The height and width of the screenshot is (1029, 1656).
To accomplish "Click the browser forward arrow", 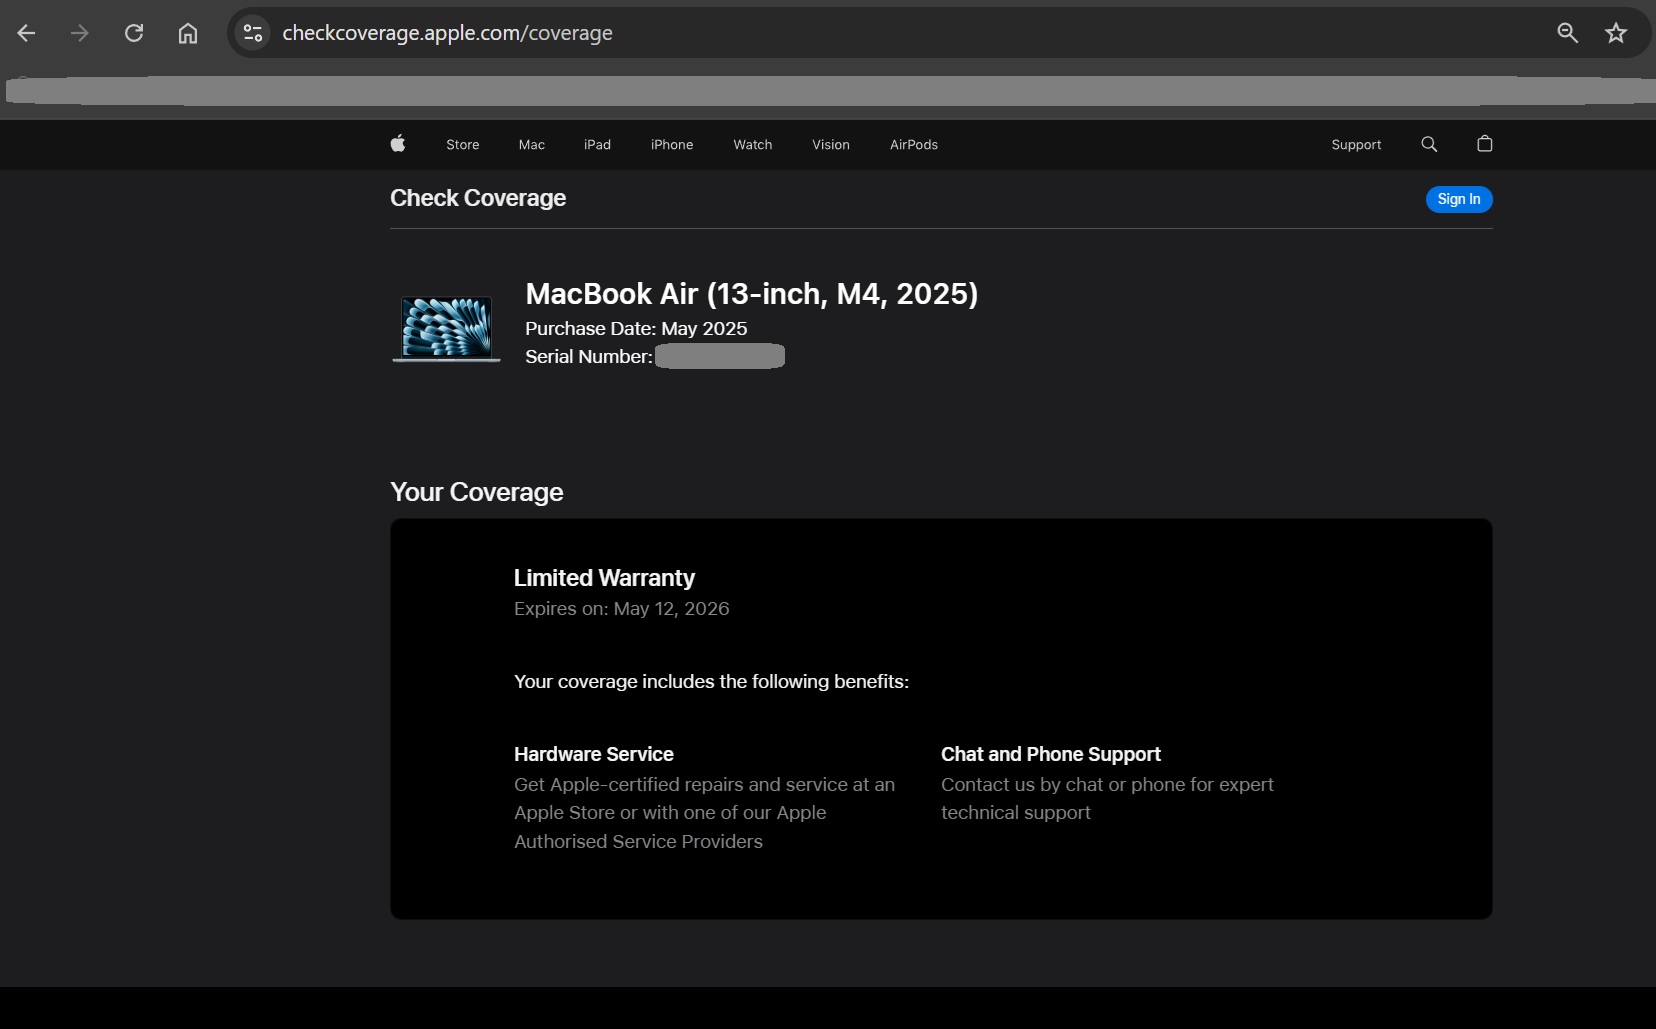I will (80, 33).
